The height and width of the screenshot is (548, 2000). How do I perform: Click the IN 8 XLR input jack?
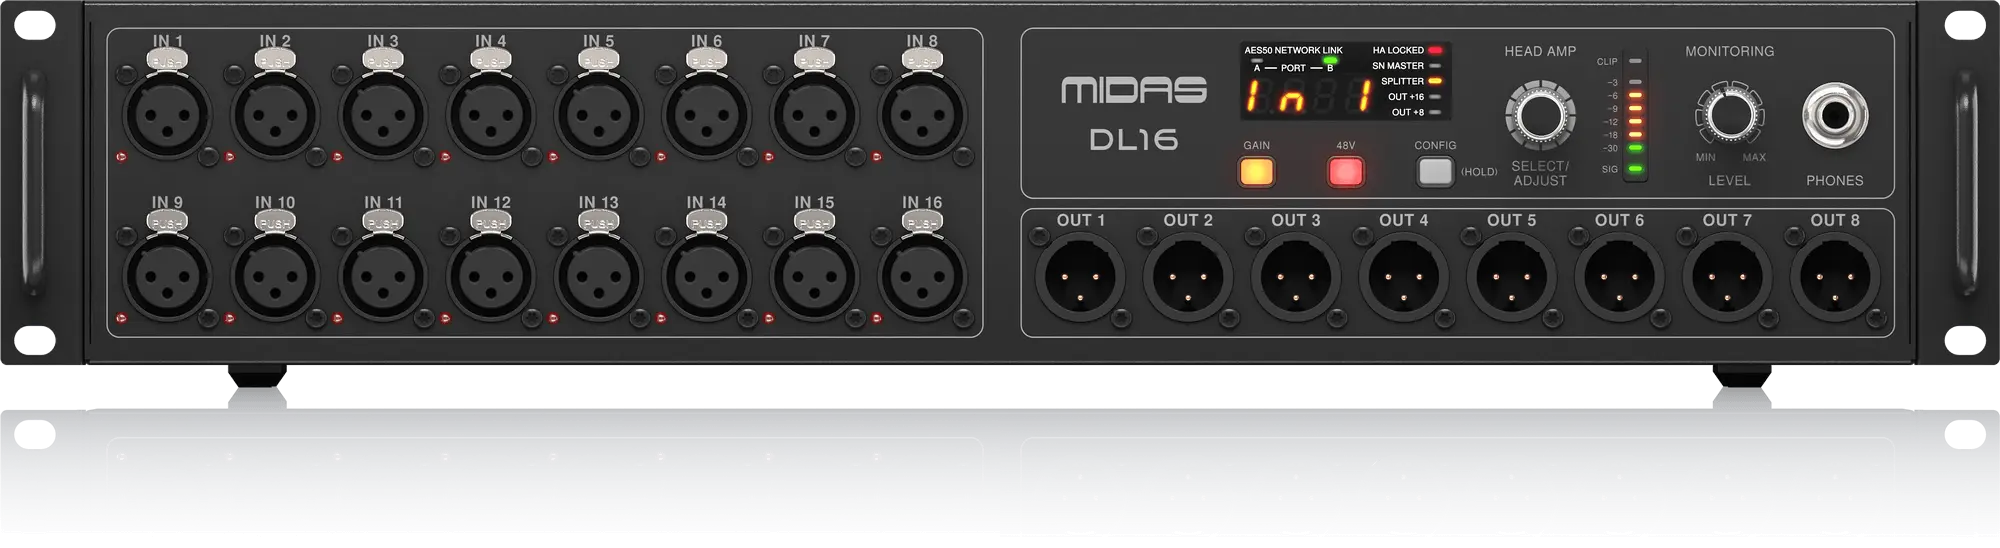coord(922,114)
